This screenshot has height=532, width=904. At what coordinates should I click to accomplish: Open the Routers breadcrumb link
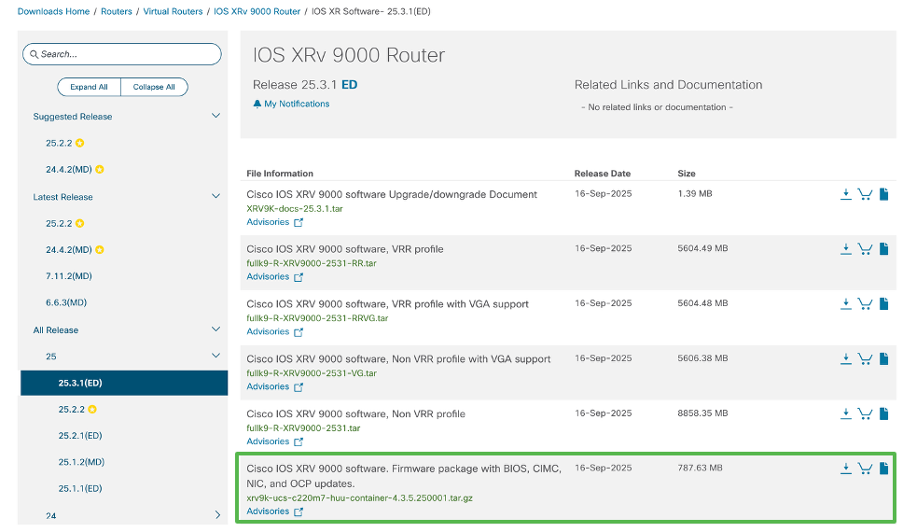(x=116, y=12)
